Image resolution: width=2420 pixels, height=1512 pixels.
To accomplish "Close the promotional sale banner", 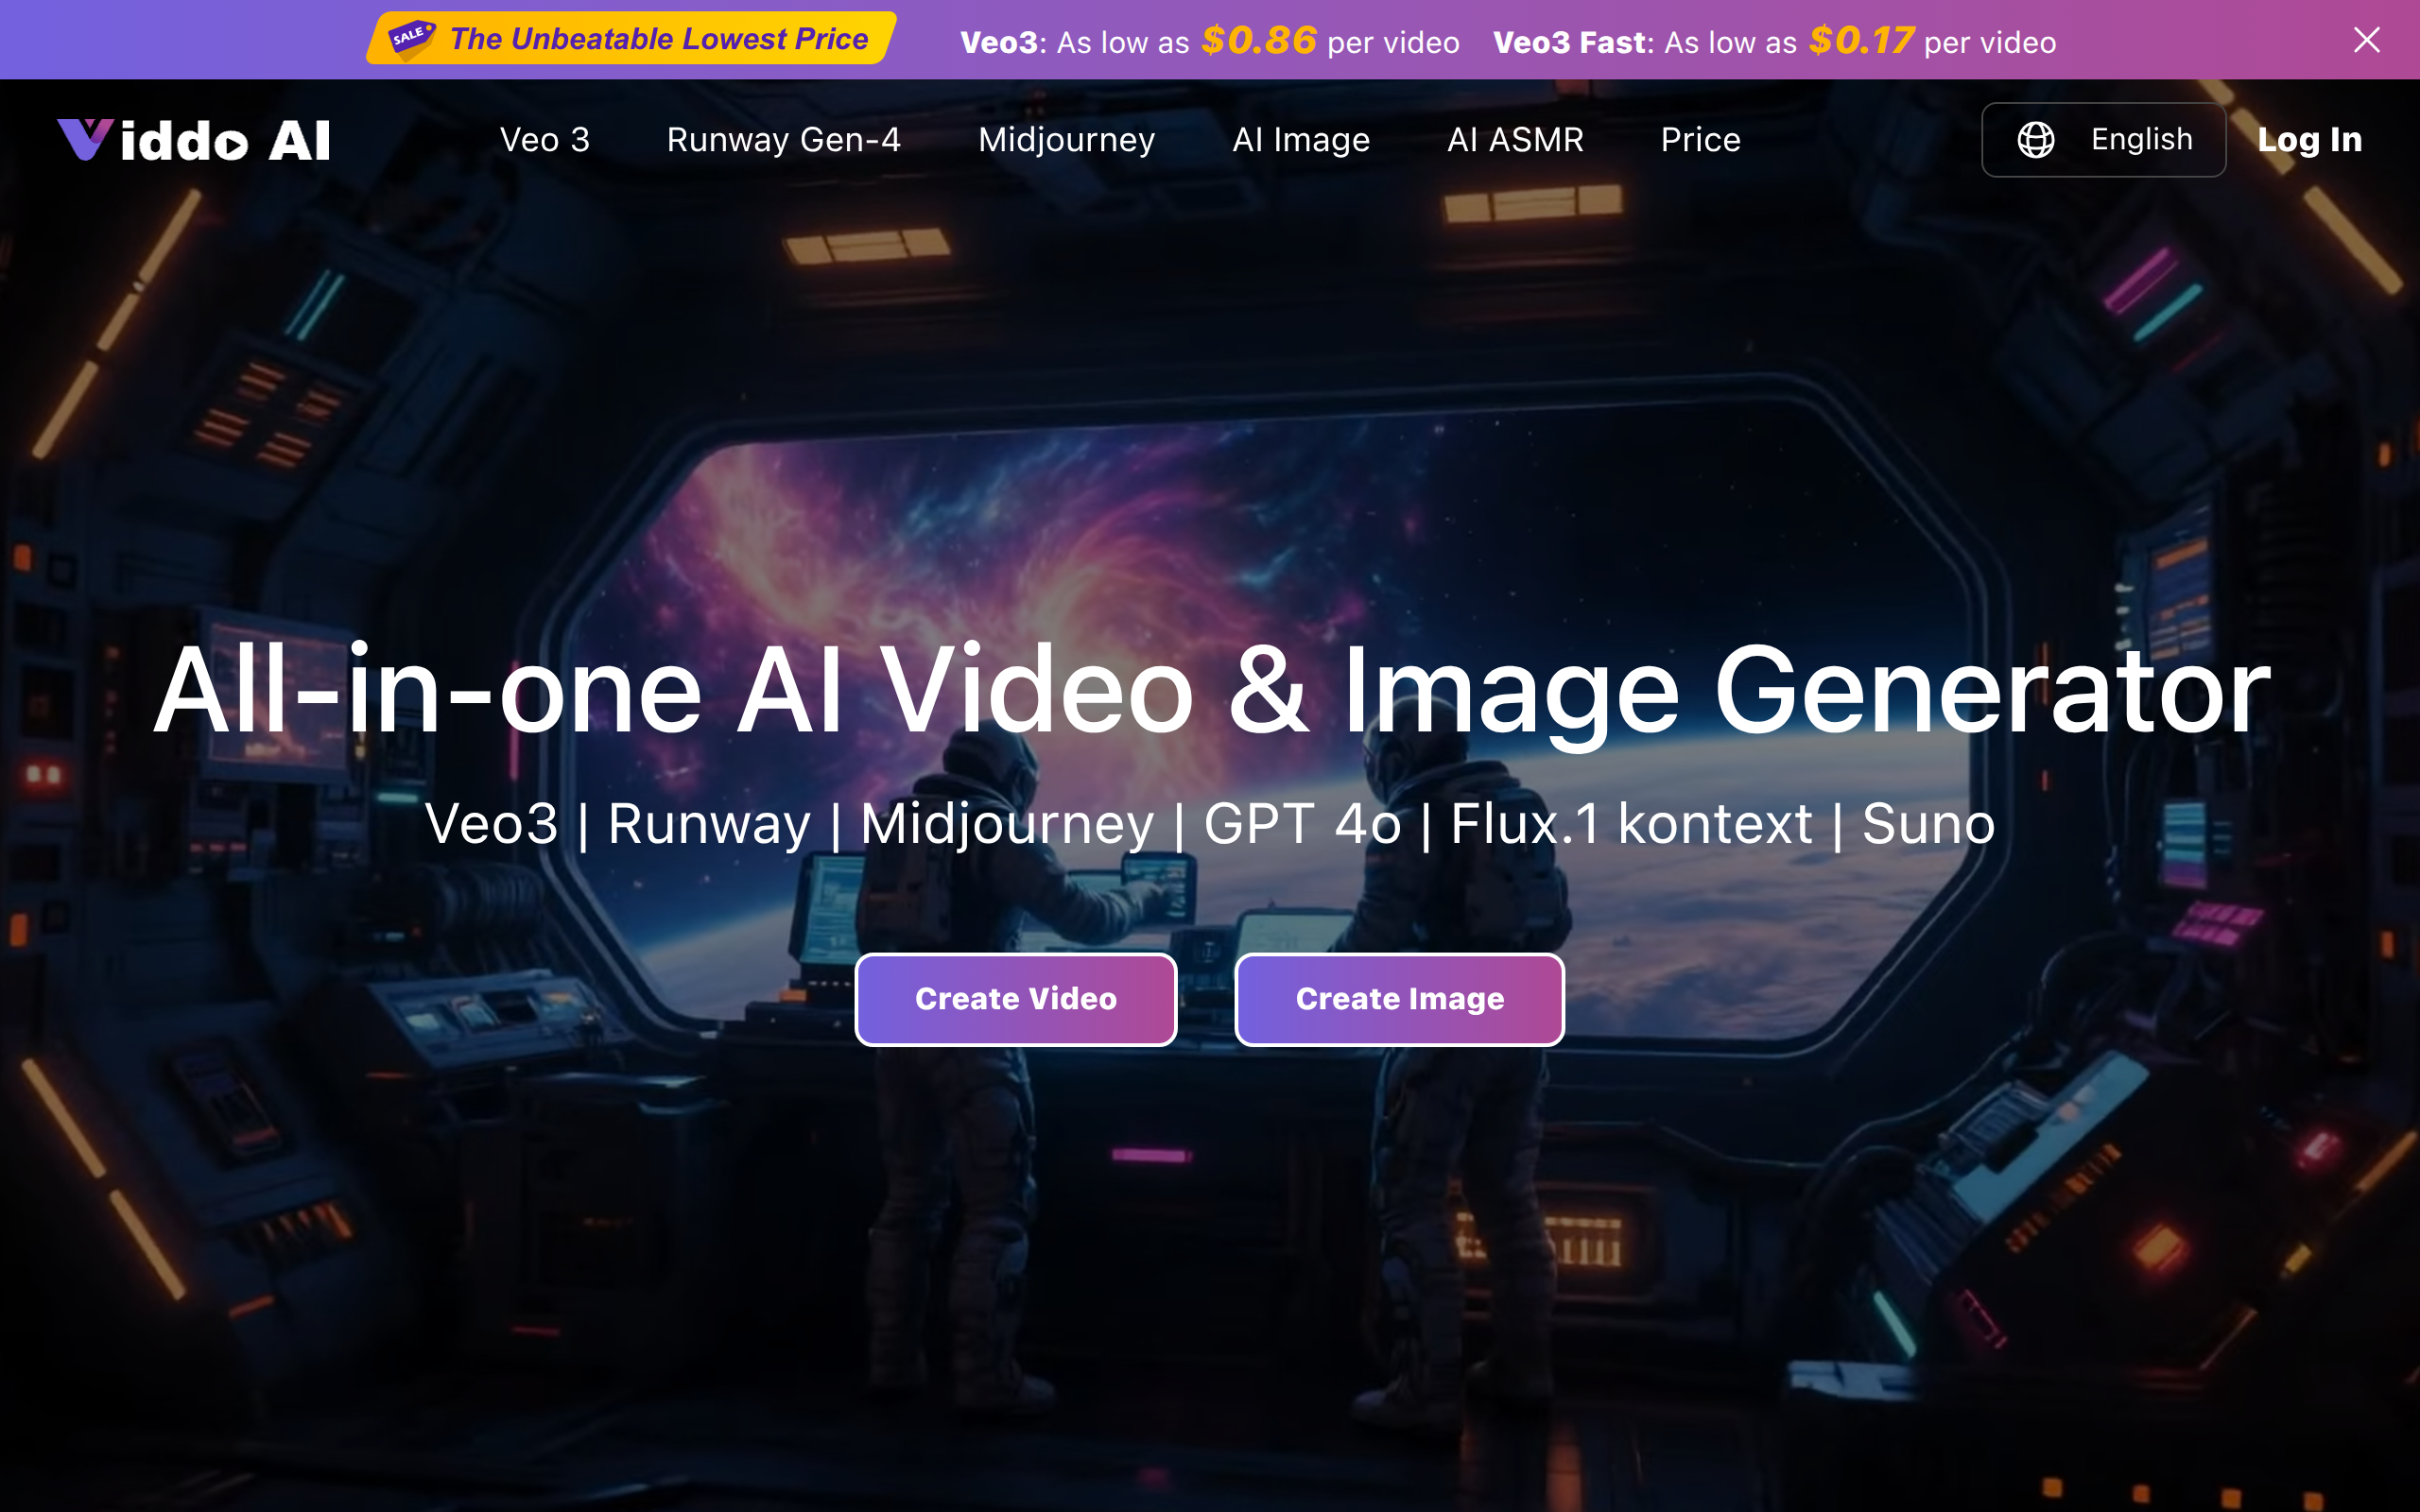I will tap(2366, 40).
